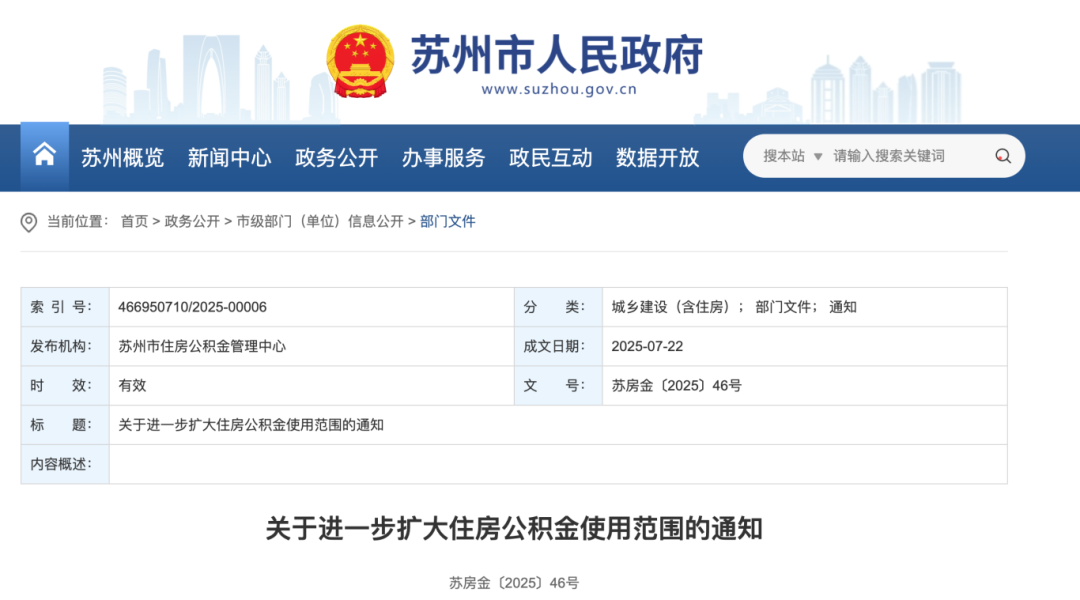
Task: Open 市级部门（单位）信息公开 breadcrumb link
Action: click(320, 222)
